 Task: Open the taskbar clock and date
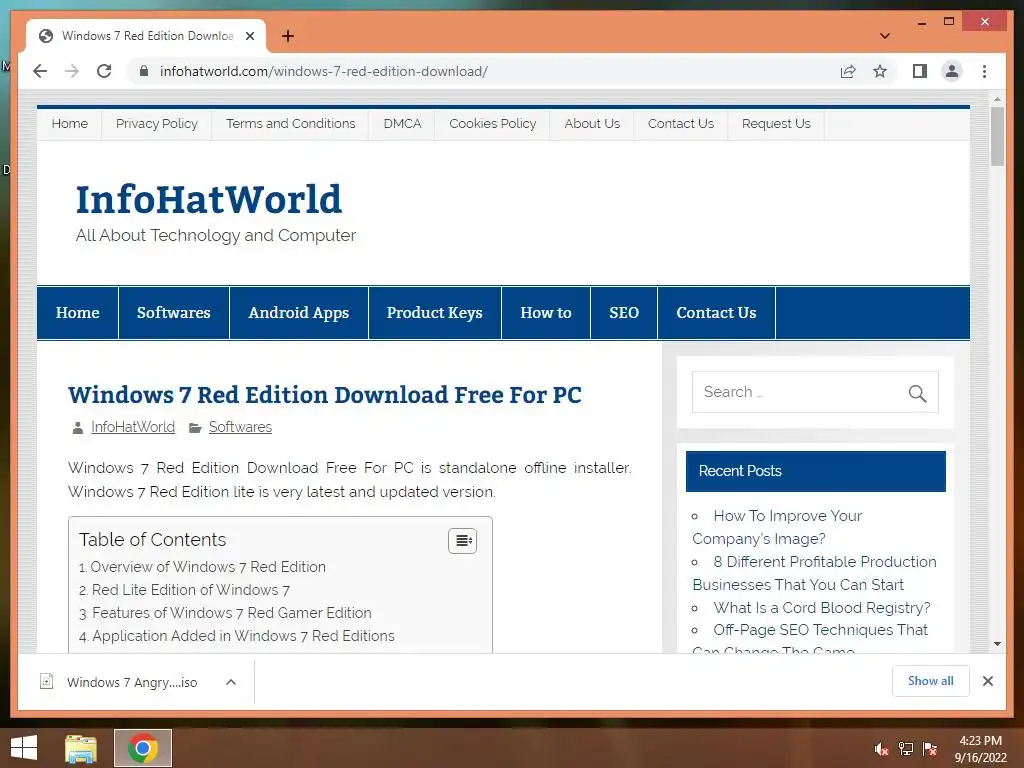coord(980,749)
